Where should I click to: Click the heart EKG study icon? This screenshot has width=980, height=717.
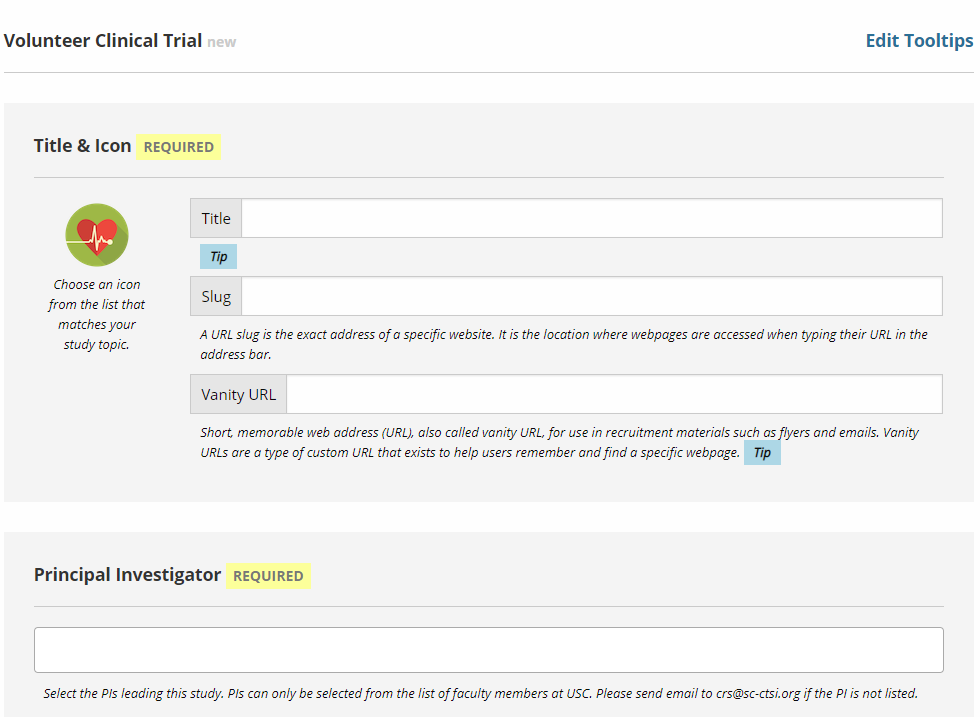[x=96, y=234]
